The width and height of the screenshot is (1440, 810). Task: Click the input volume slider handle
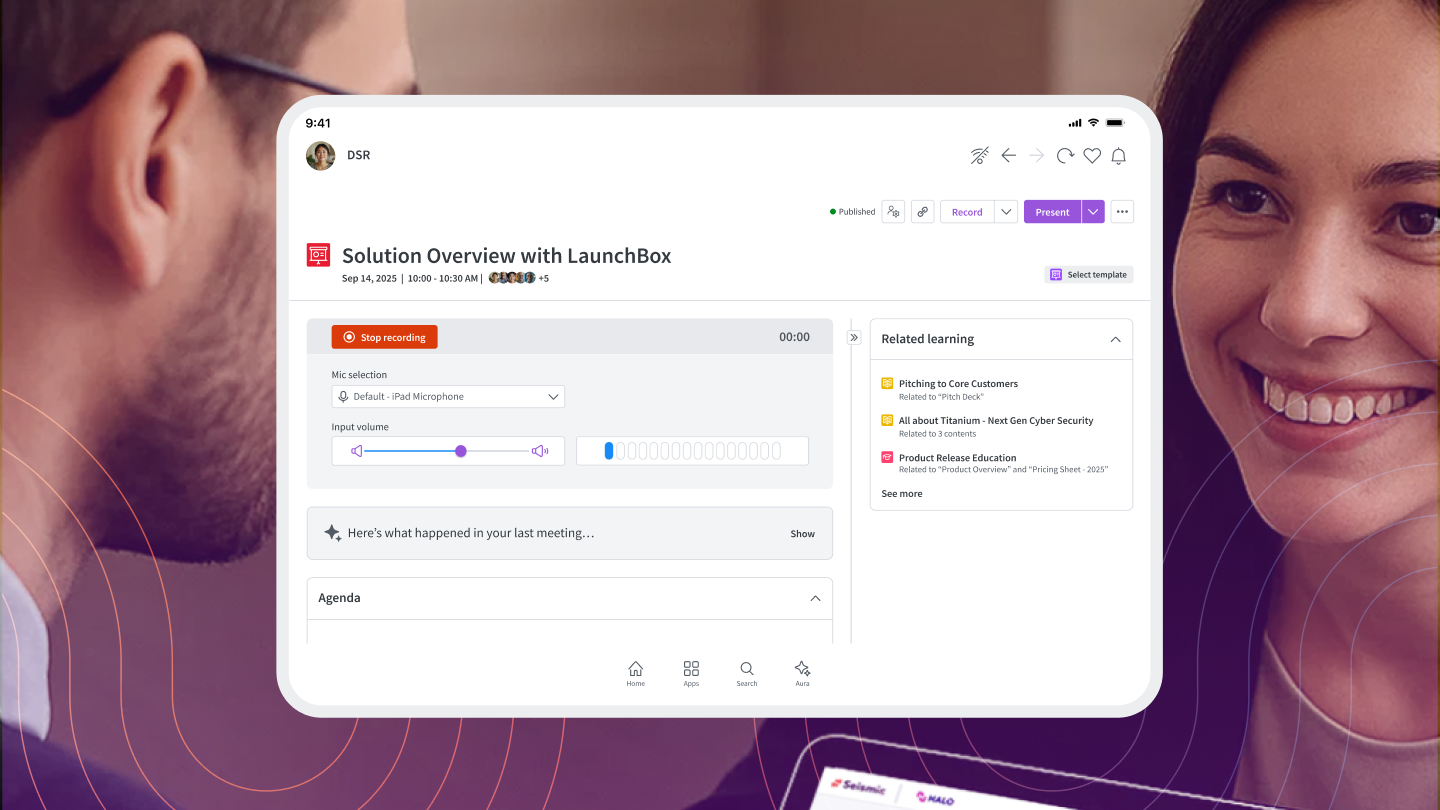[x=461, y=451]
